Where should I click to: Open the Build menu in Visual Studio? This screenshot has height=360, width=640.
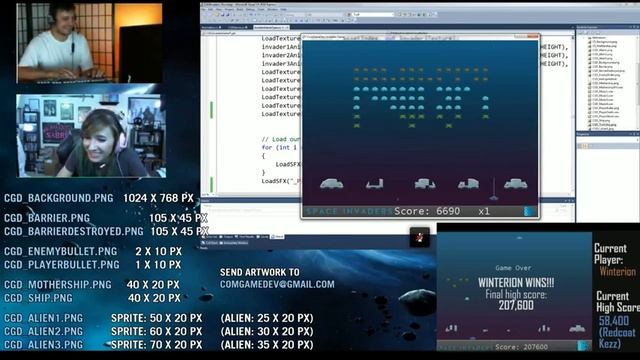(x=240, y=9)
